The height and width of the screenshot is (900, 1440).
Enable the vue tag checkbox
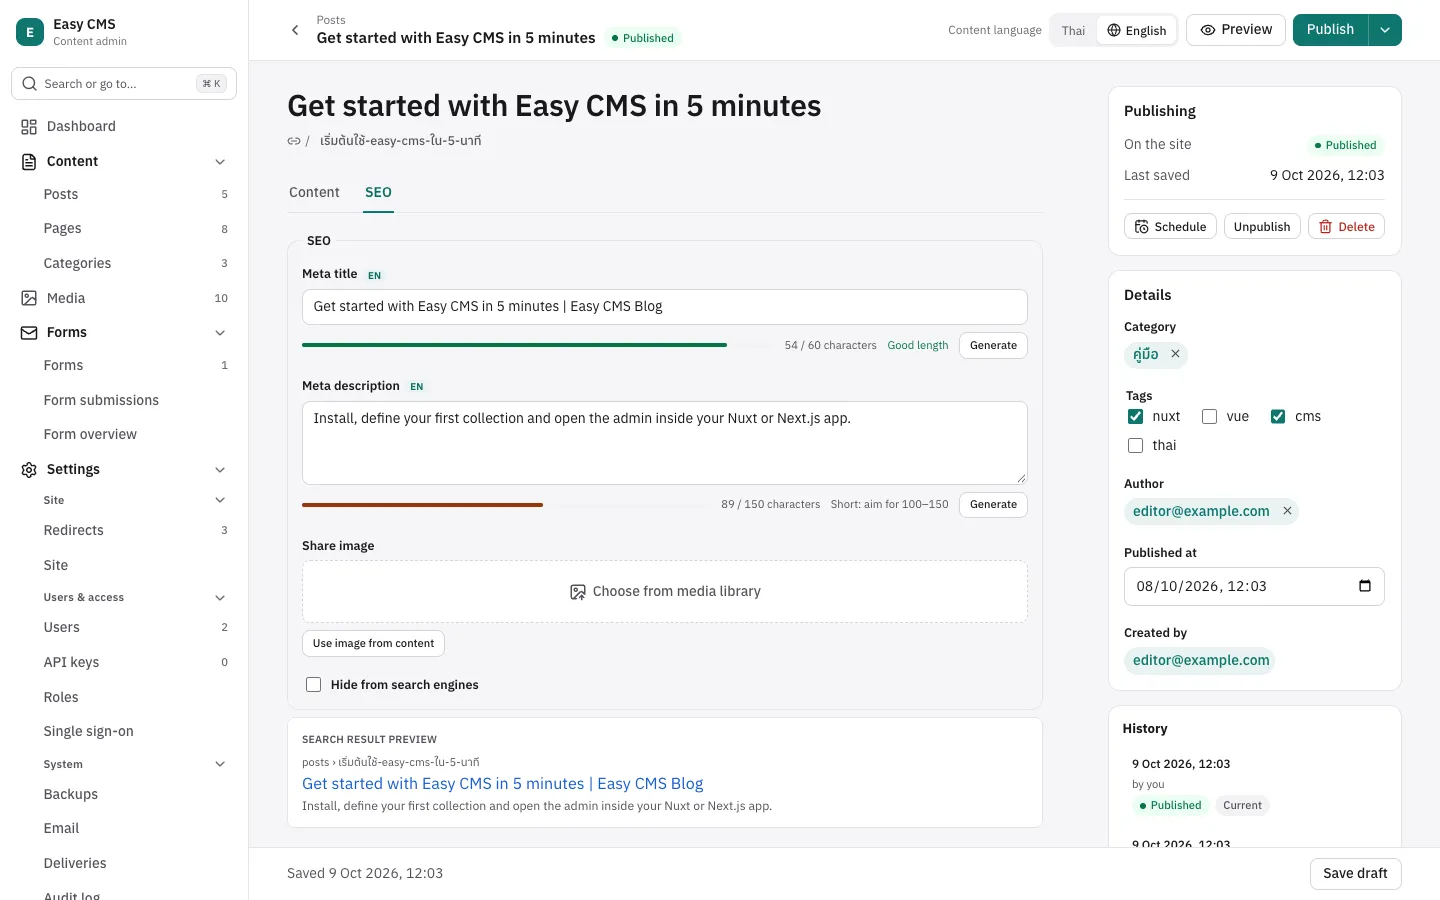1209,417
